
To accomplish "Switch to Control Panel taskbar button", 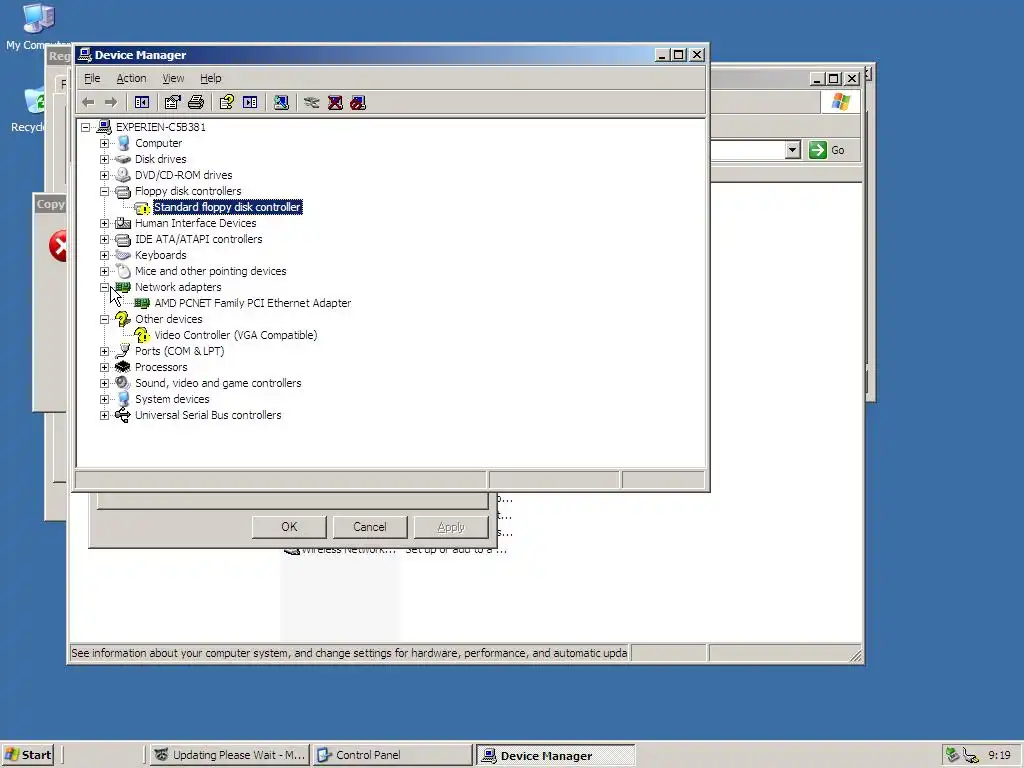I will (x=392, y=756).
